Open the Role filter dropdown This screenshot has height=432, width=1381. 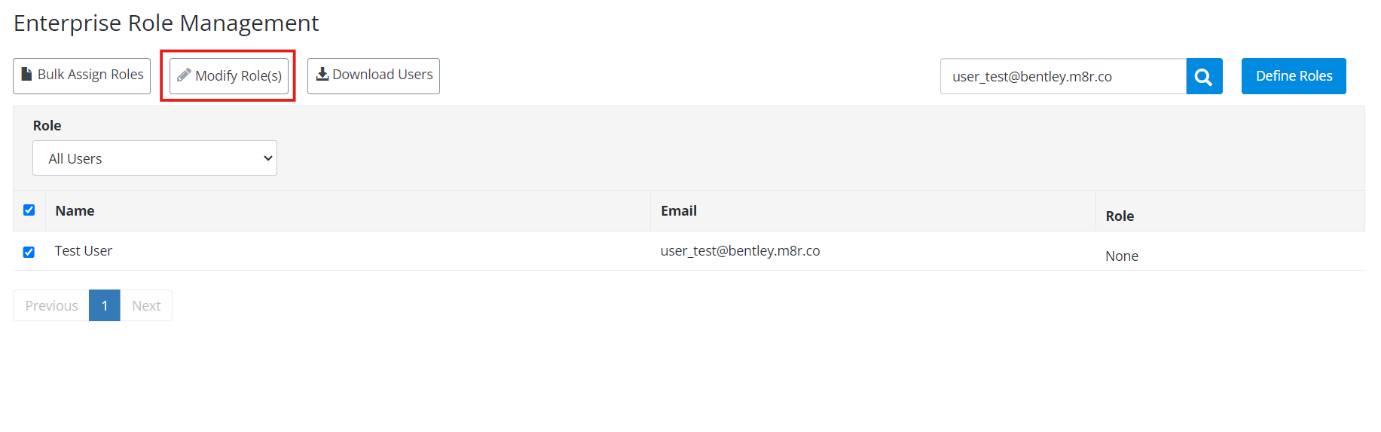click(155, 158)
